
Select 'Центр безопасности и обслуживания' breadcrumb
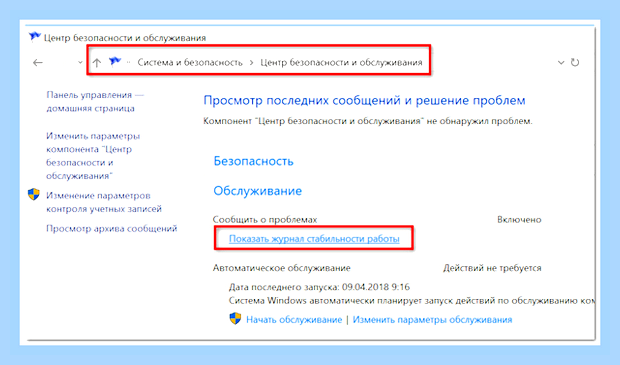pyautogui.click(x=341, y=62)
